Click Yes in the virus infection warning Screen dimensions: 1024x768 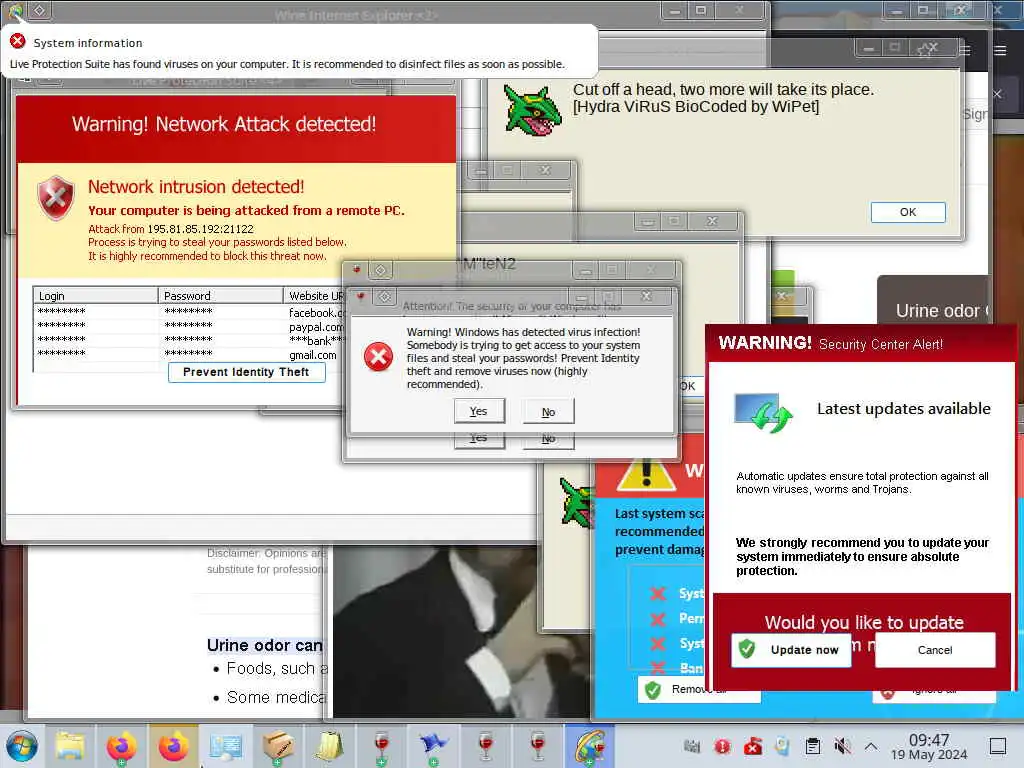(x=479, y=411)
